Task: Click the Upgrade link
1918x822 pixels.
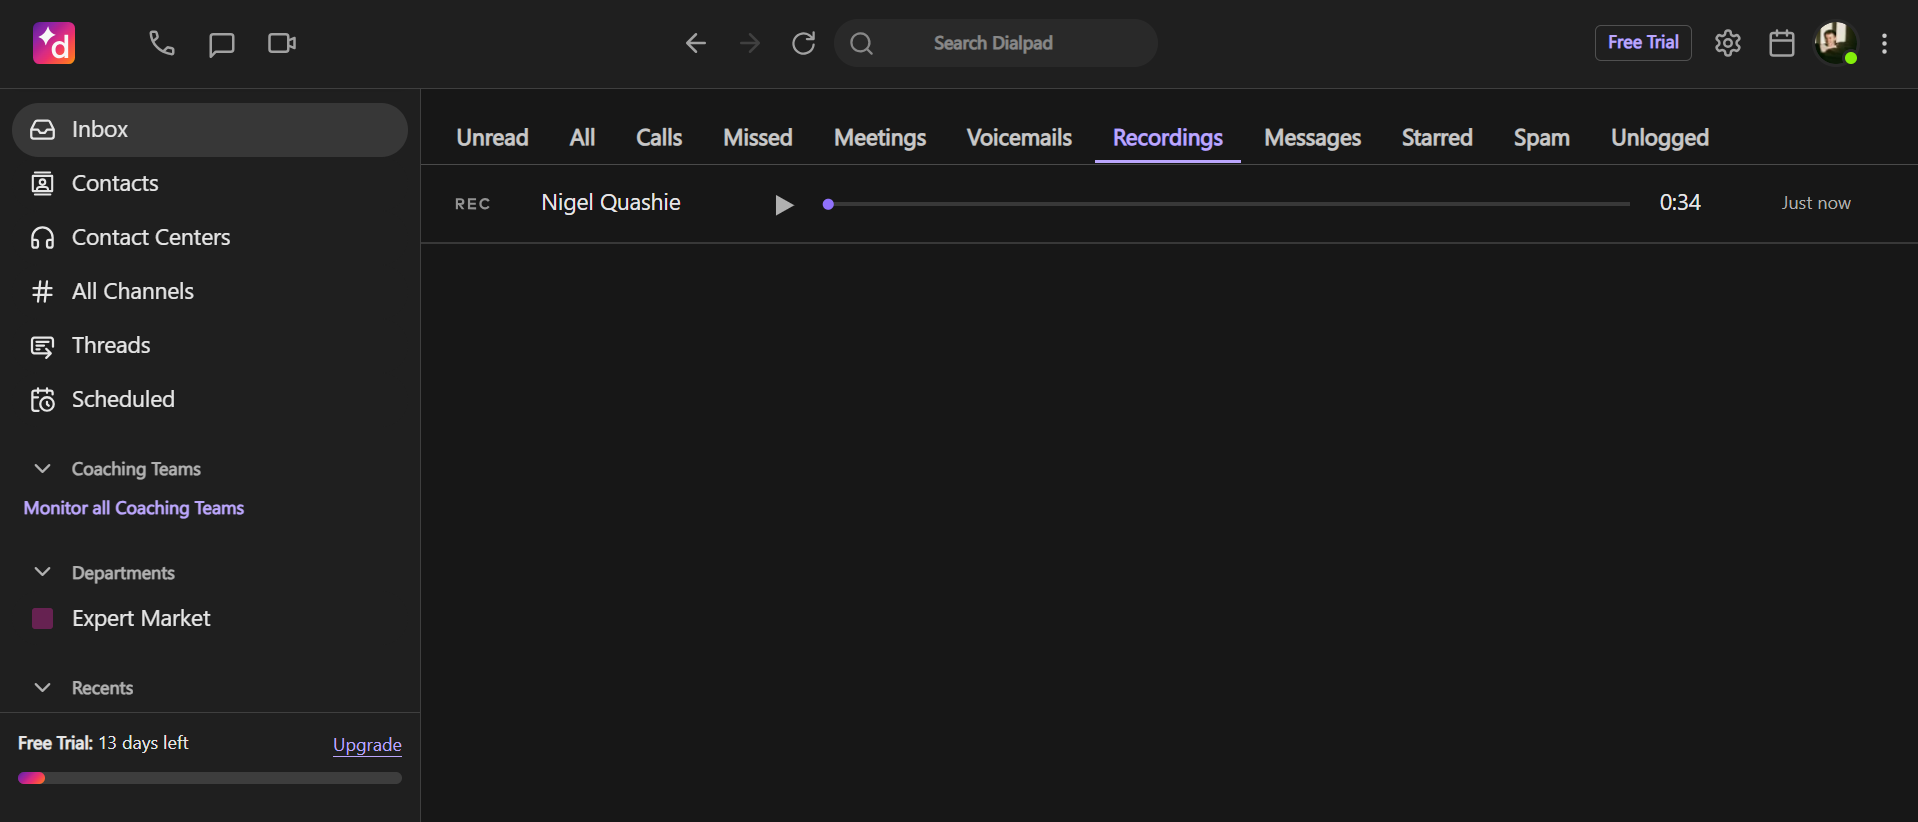Action: click(x=367, y=745)
